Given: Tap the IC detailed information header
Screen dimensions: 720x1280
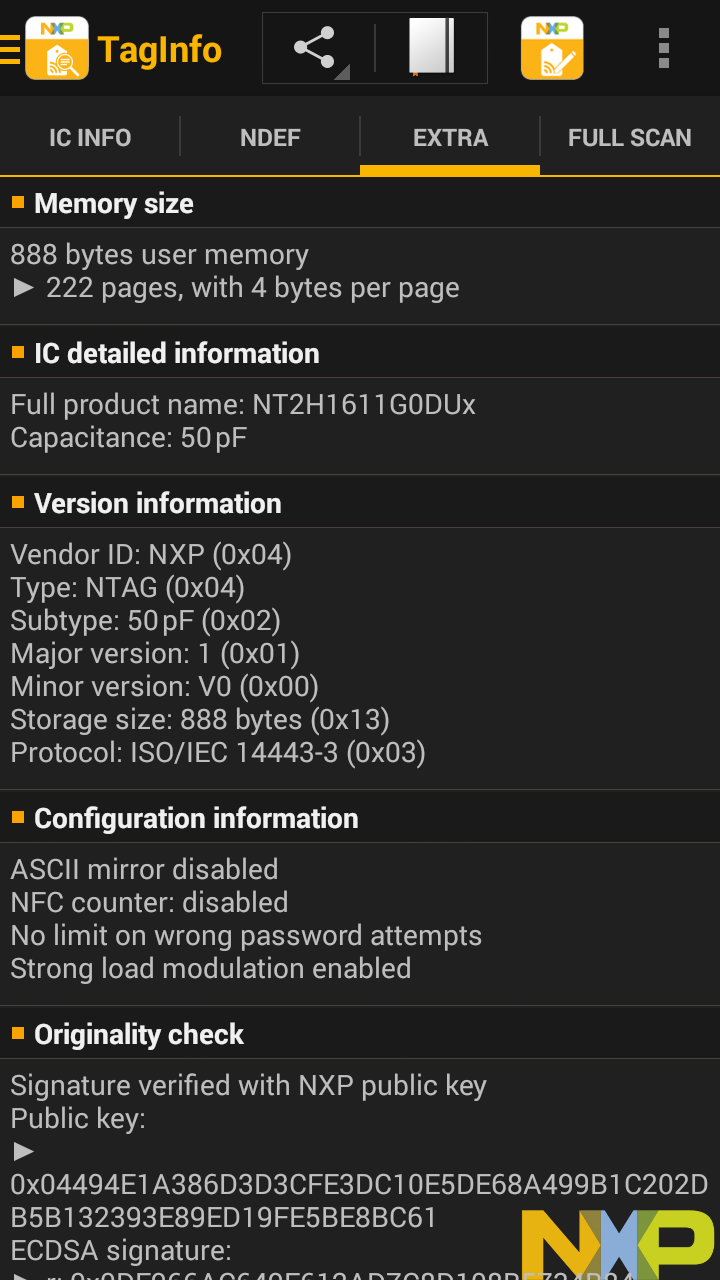Looking at the screenshot, I should point(177,353).
